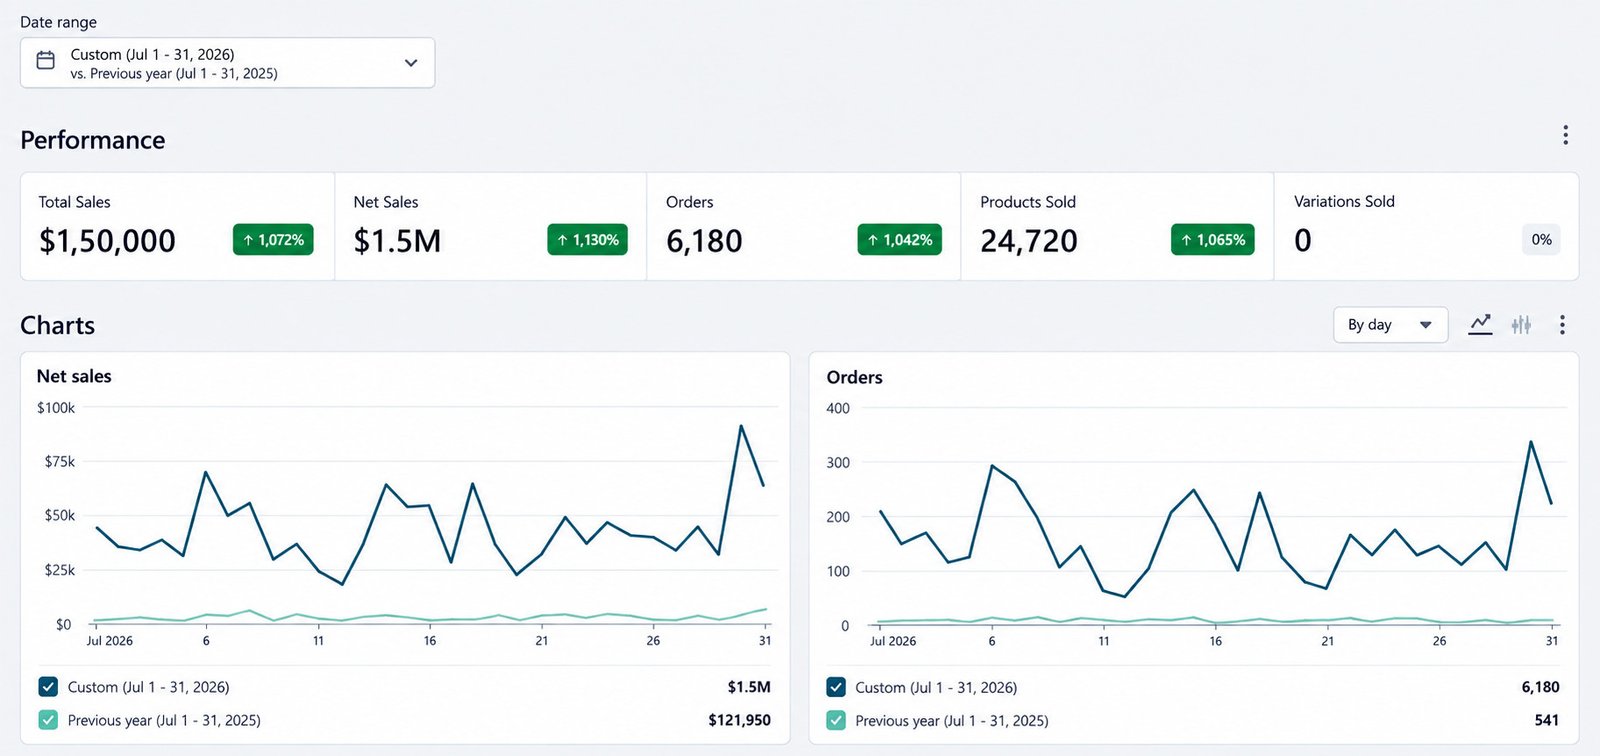The height and width of the screenshot is (756, 1600).
Task: Click the $1.5M total in Net sales legend
Action: tap(749, 687)
